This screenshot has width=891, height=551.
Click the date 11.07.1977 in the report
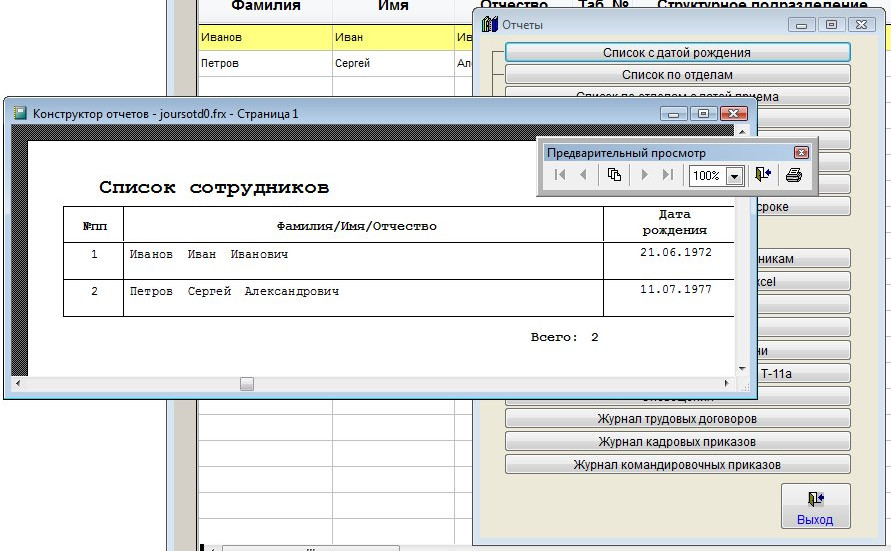click(x=676, y=289)
